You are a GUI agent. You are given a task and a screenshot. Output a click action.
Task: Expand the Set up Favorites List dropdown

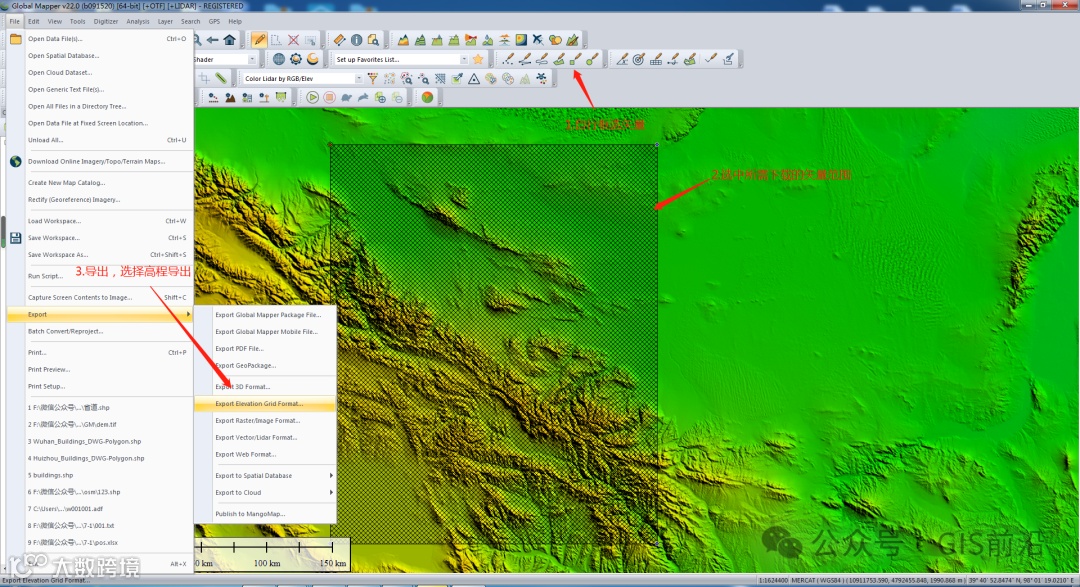(463, 59)
